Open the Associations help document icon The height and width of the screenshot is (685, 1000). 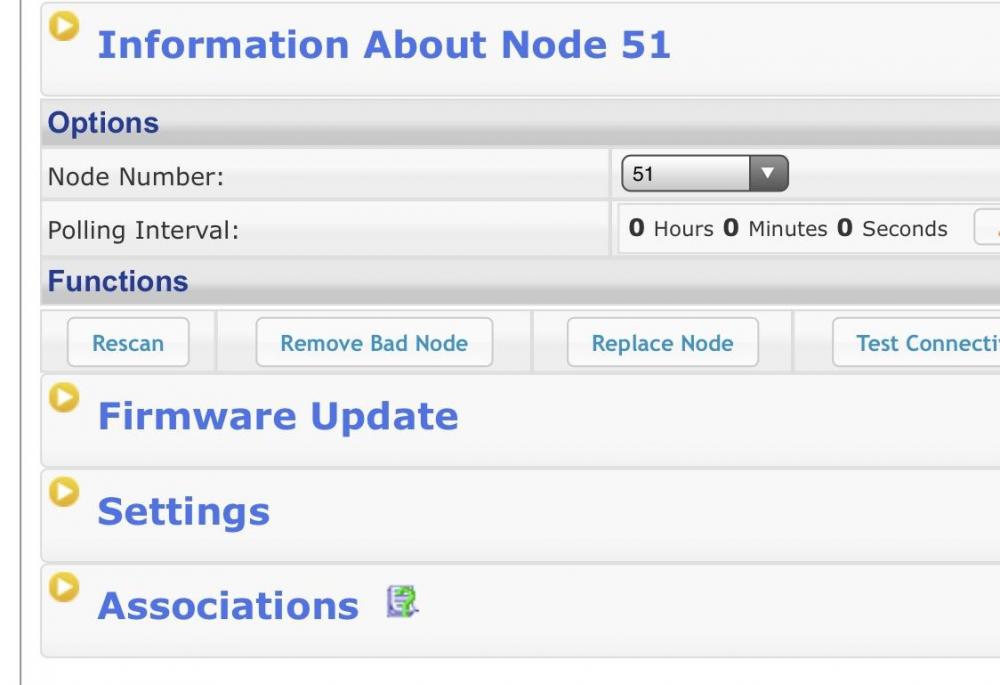402,602
